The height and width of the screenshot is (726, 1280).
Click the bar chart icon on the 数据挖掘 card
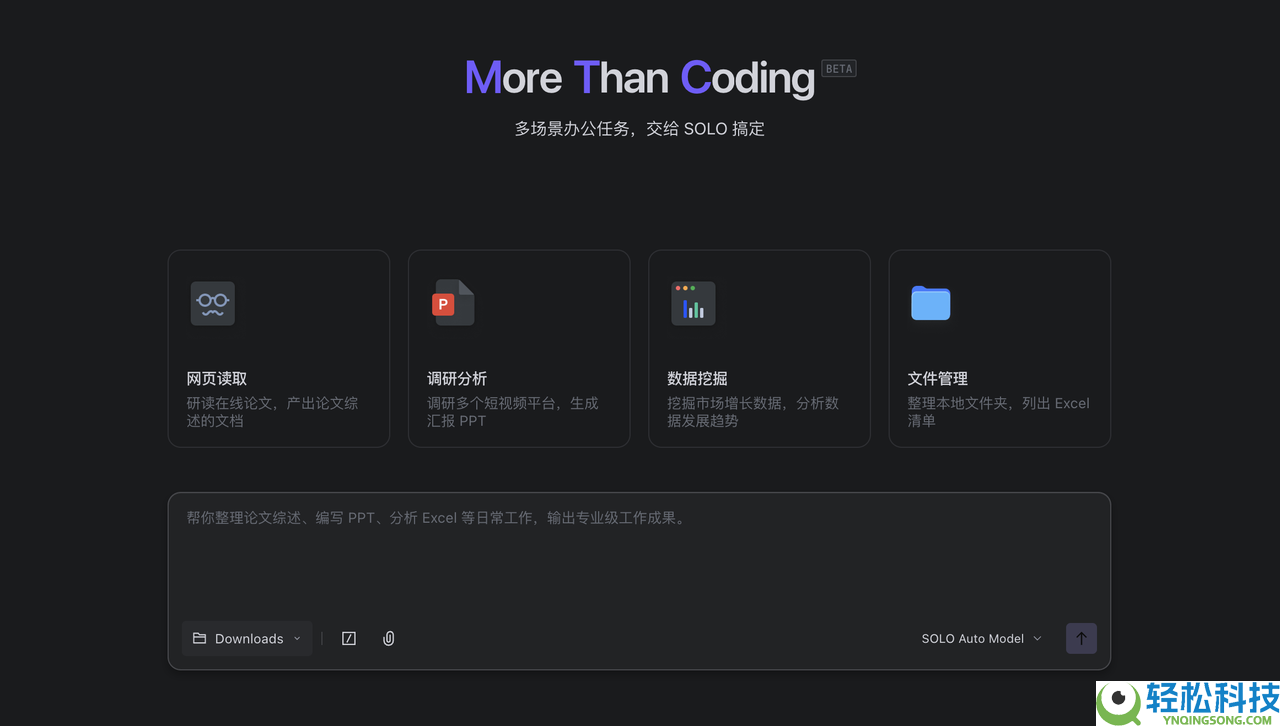point(693,303)
